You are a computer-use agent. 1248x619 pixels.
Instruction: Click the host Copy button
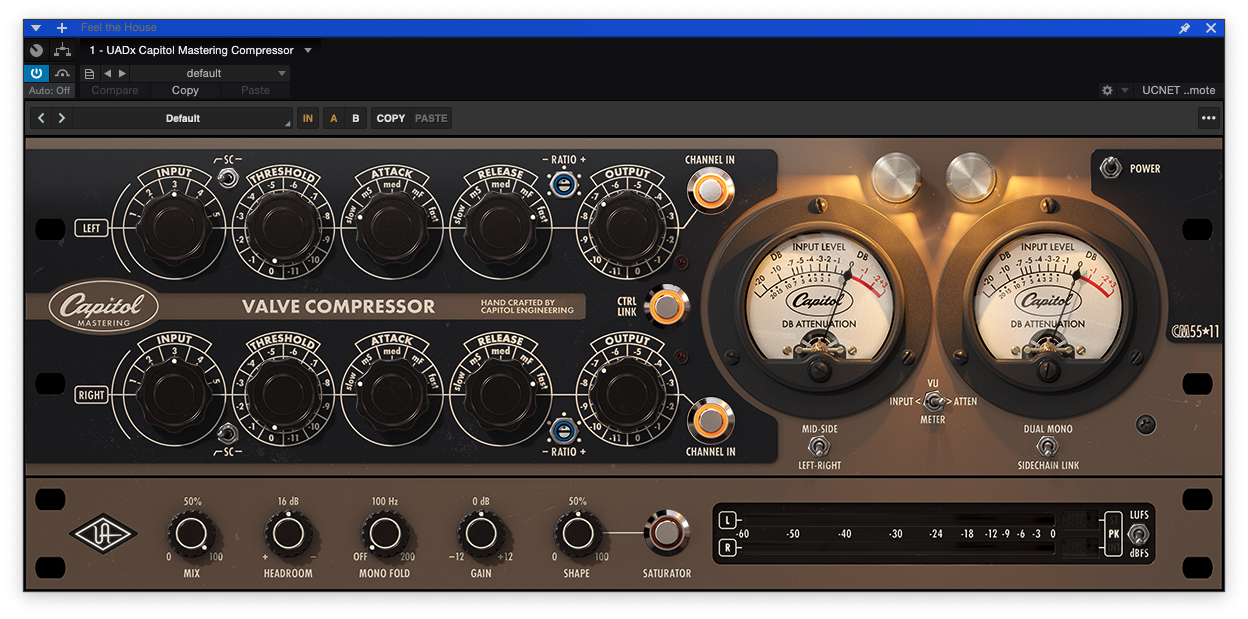185,90
